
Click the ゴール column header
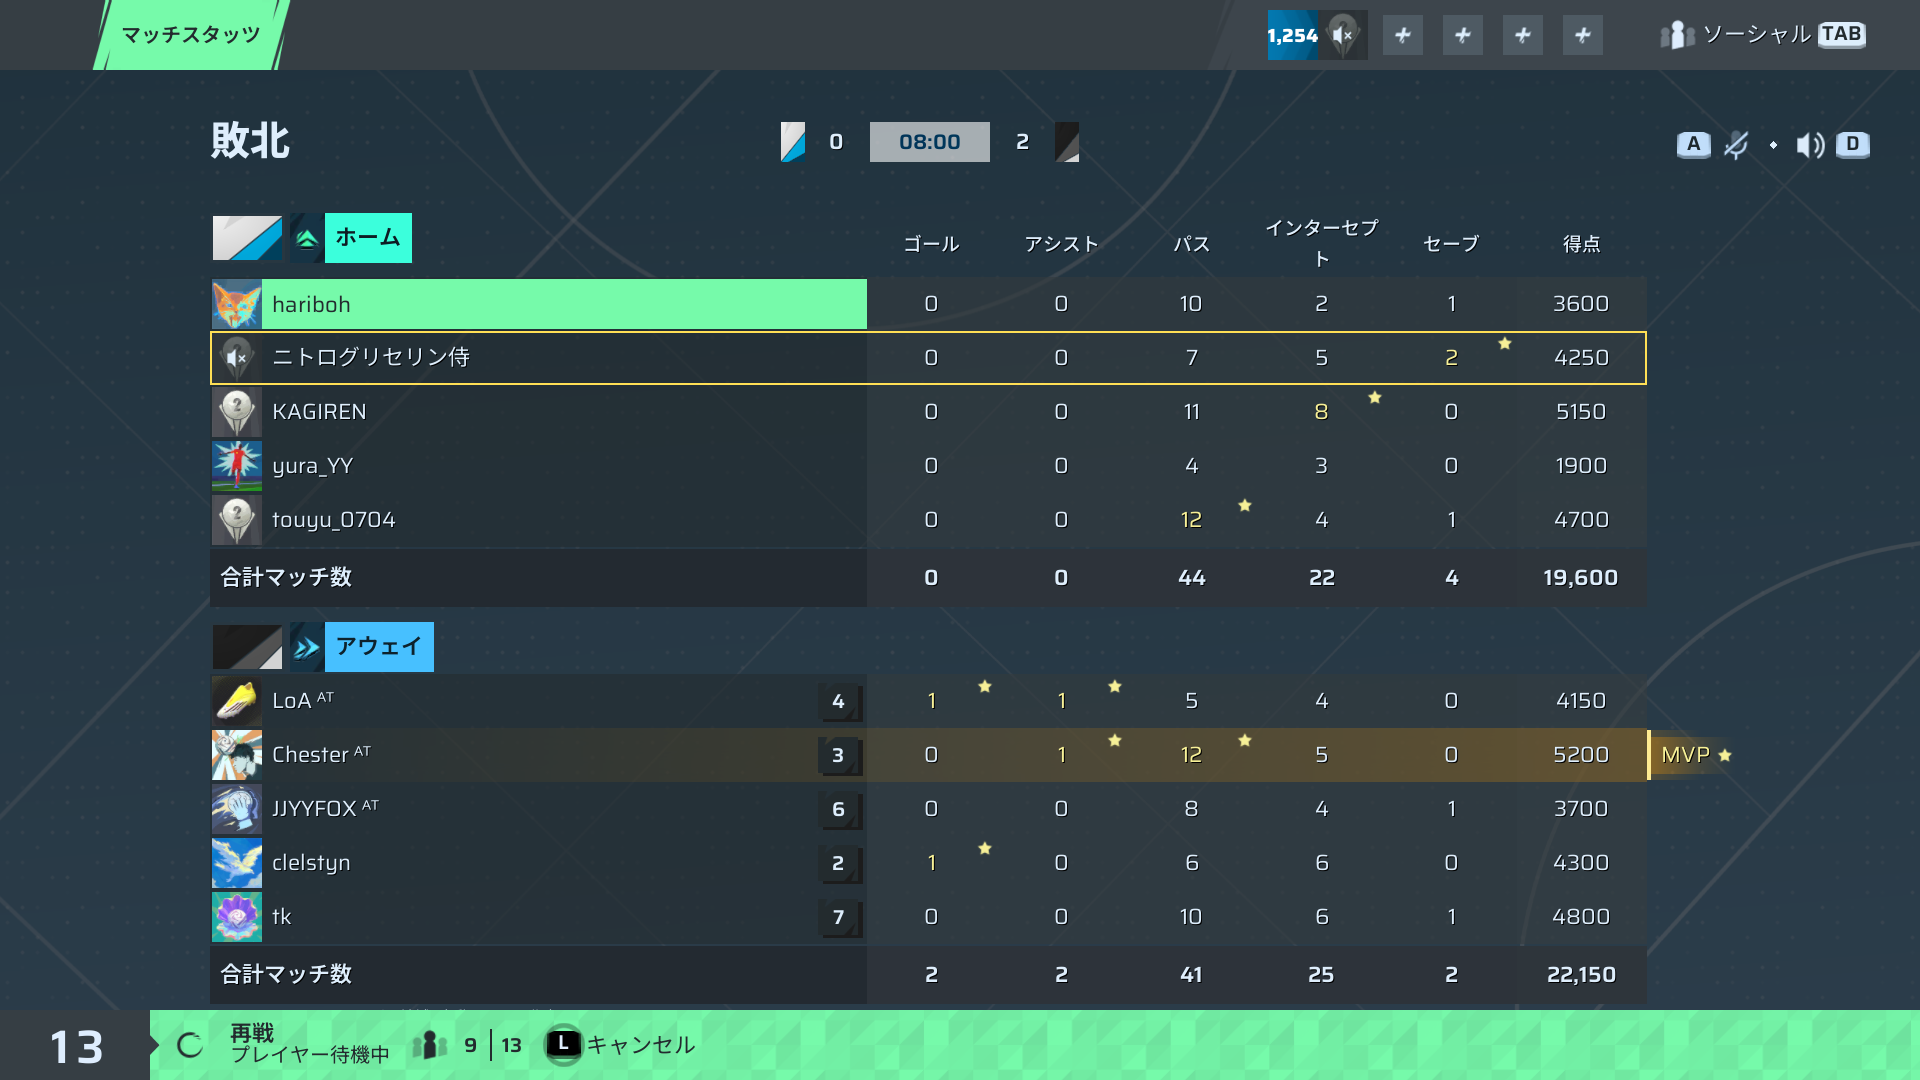point(931,244)
